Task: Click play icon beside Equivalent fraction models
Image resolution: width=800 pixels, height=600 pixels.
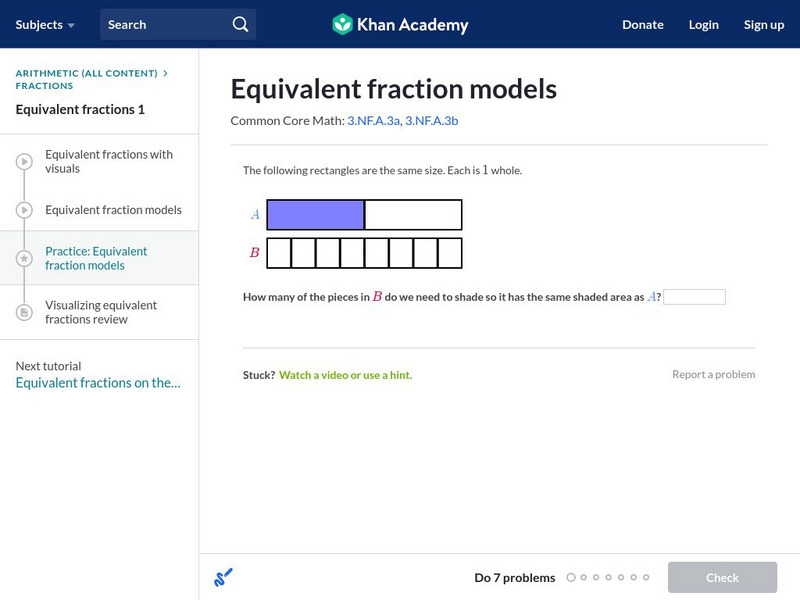Action: tap(24, 210)
